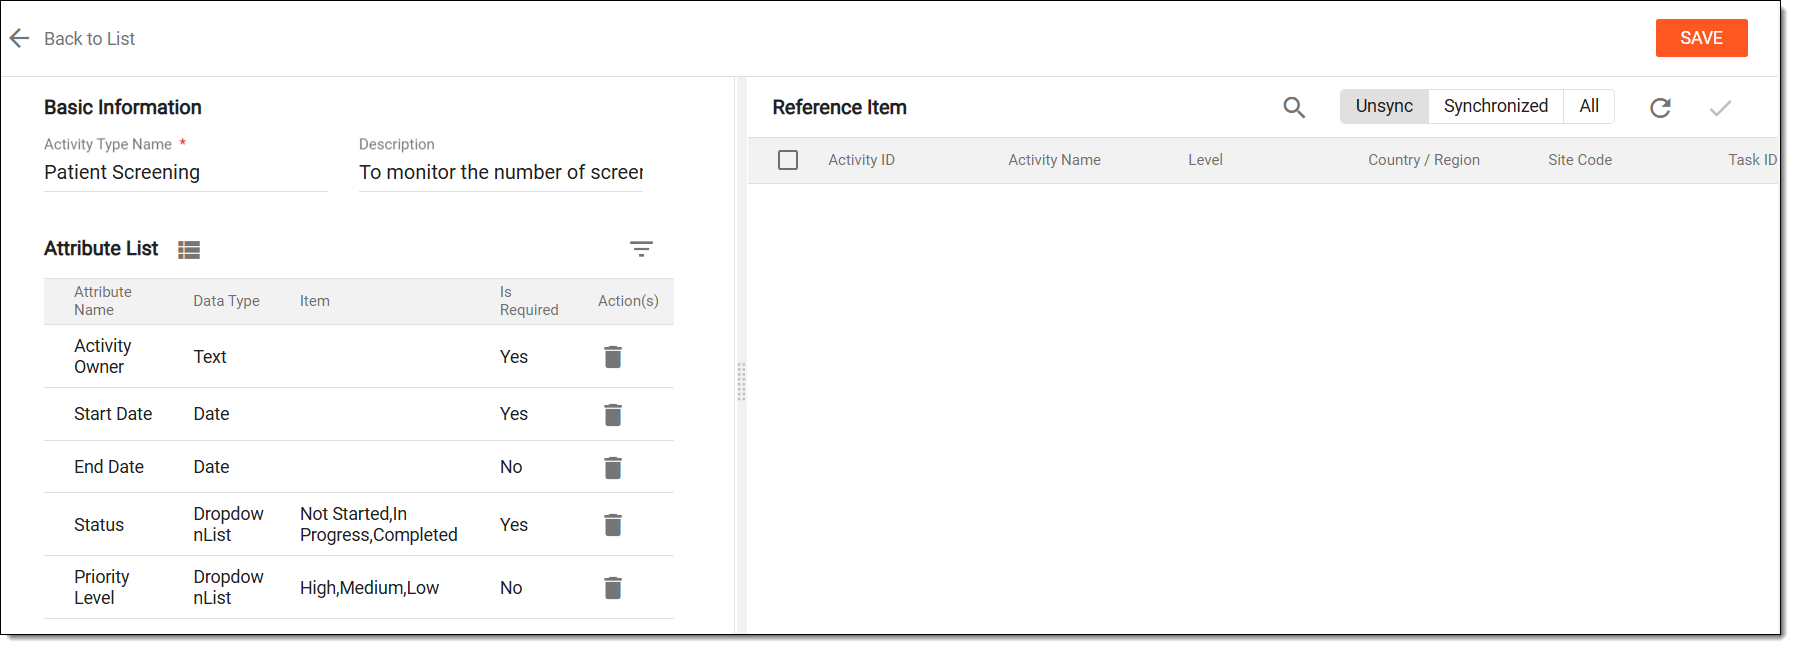
Task: Delete the End Date attribute
Action: tap(613, 467)
